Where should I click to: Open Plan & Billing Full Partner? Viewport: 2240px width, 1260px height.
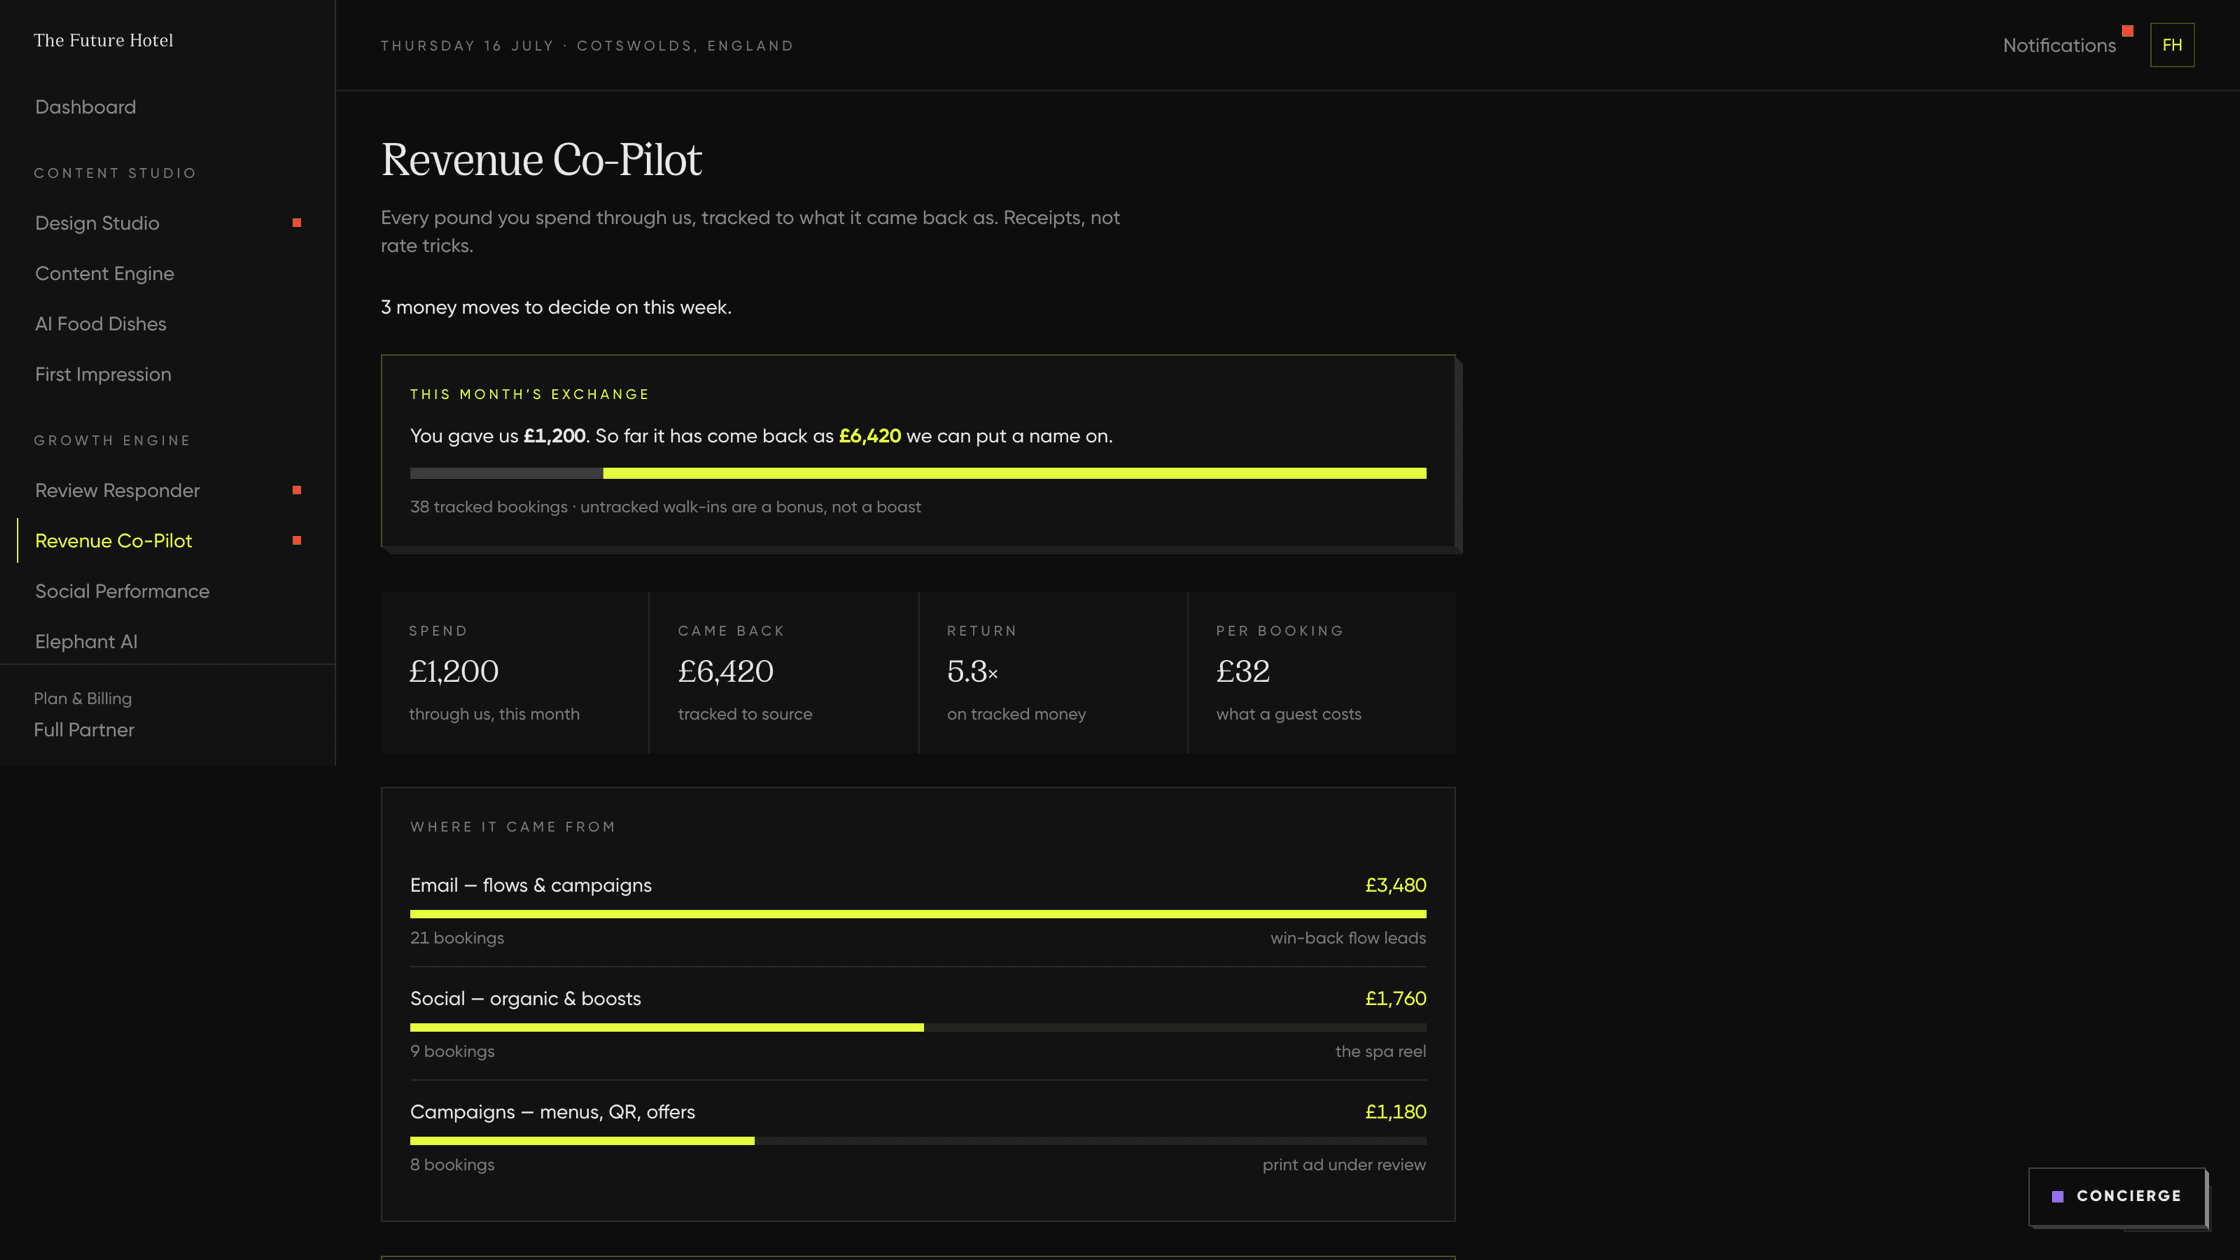(84, 715)
